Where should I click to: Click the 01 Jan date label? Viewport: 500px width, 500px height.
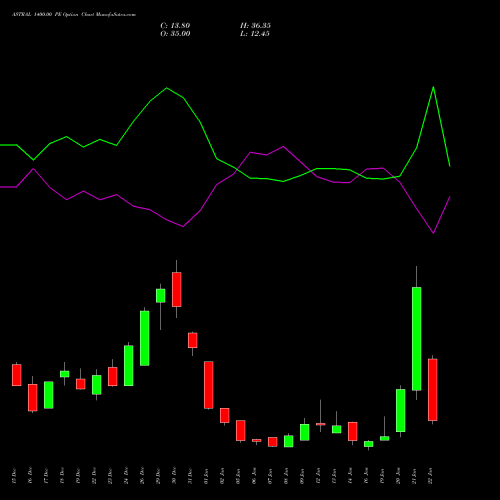(206, 476)
